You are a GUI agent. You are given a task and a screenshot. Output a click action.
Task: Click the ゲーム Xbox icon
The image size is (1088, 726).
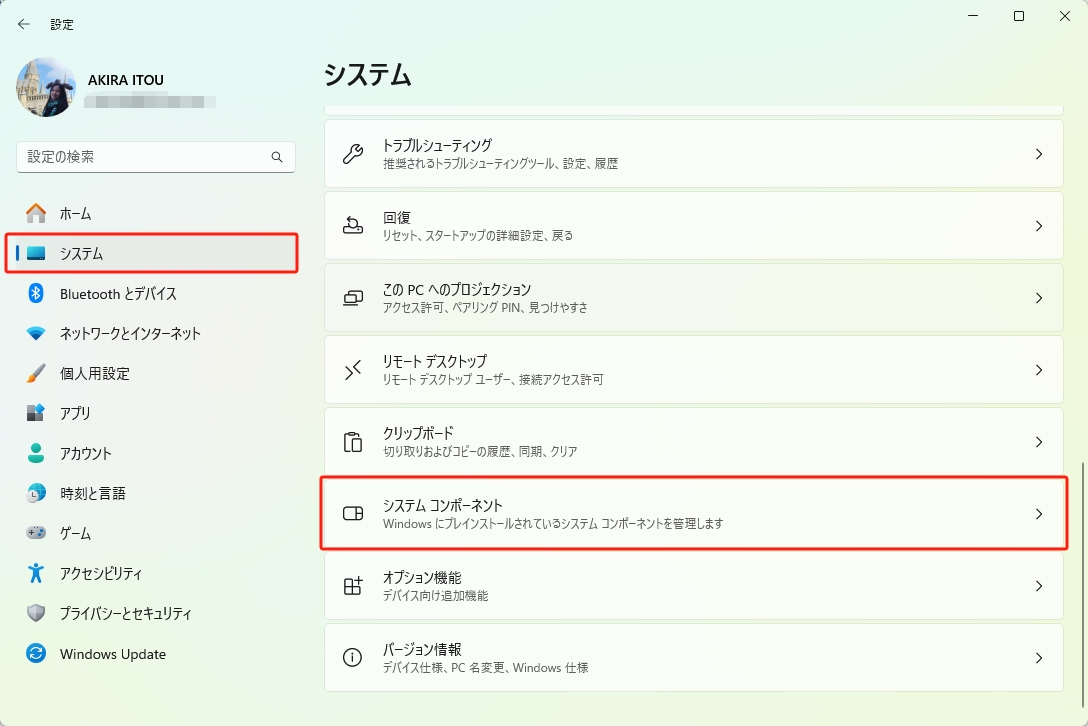tap(32, 533)
